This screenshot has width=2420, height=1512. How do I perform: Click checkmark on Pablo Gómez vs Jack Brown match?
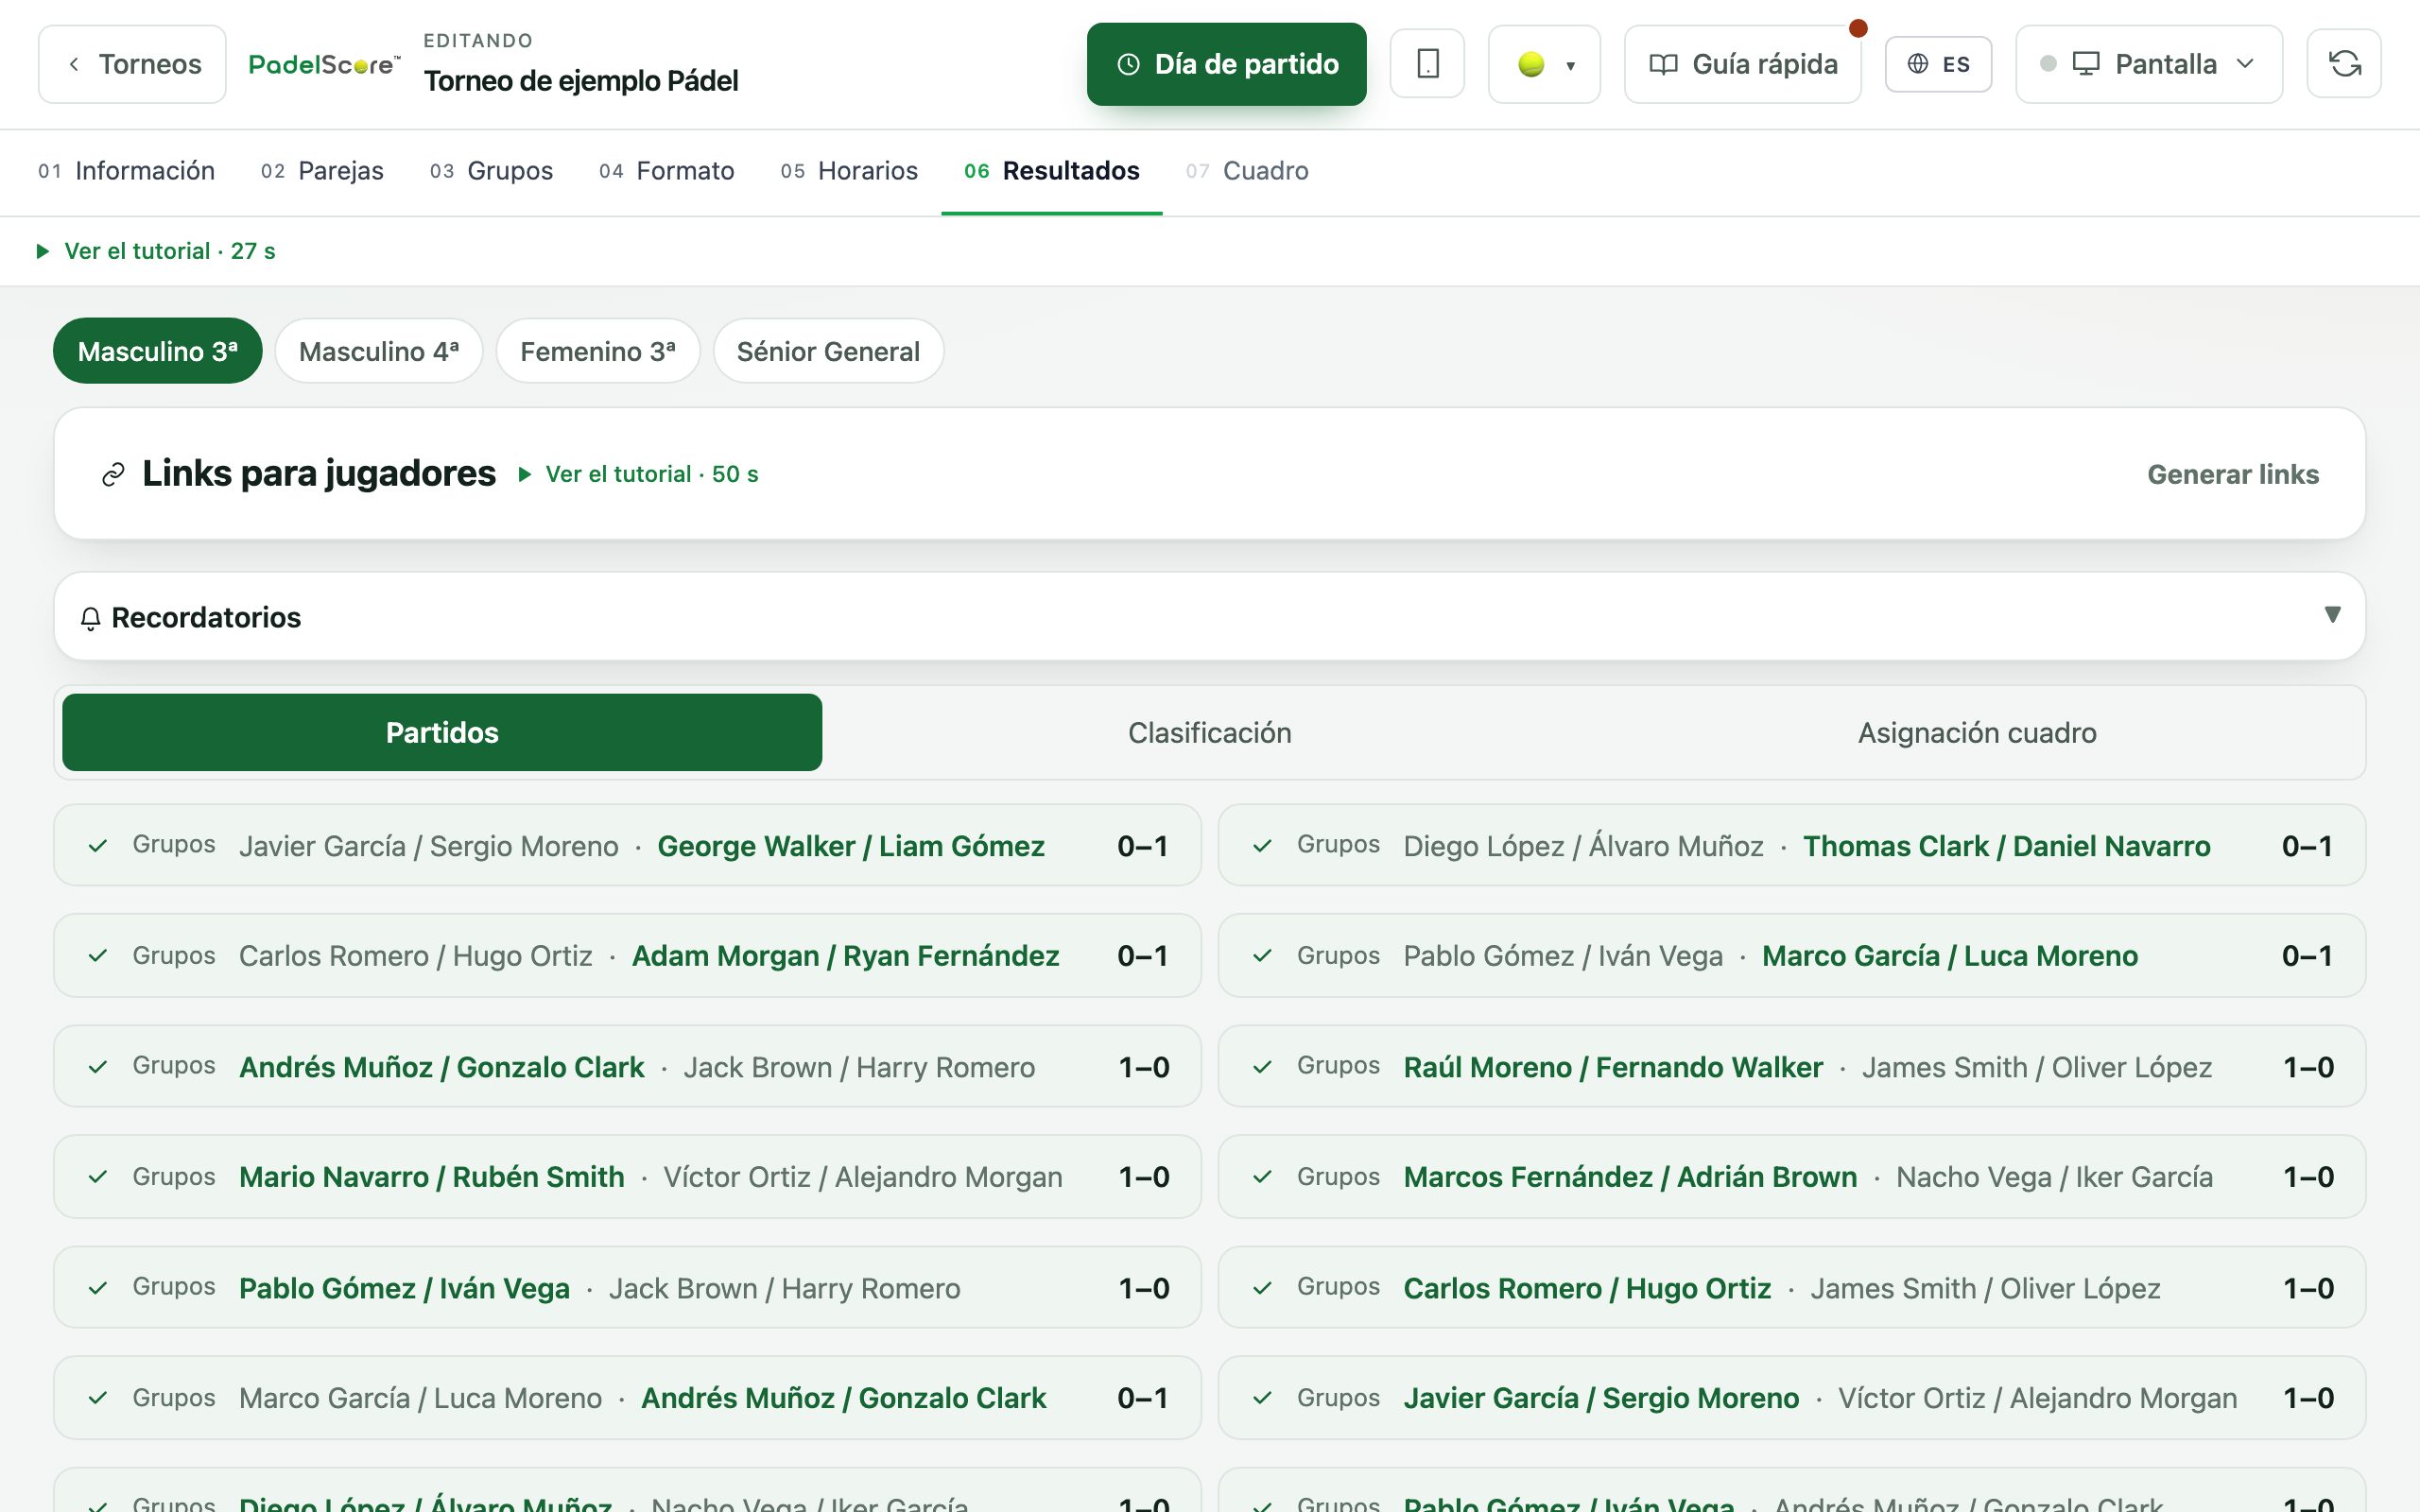pyautogui.click(x=98, y=1288)
